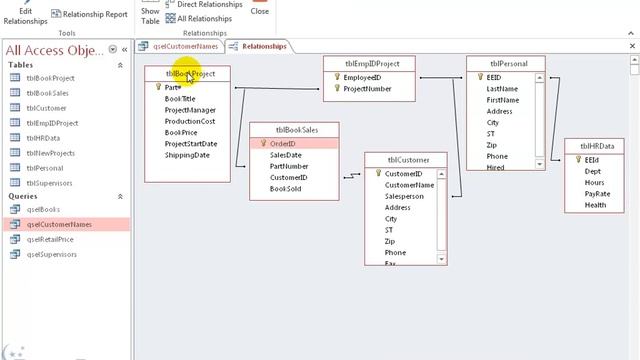Click the key icon beside Part# field
640x360 pixels.
coord(158,87)
